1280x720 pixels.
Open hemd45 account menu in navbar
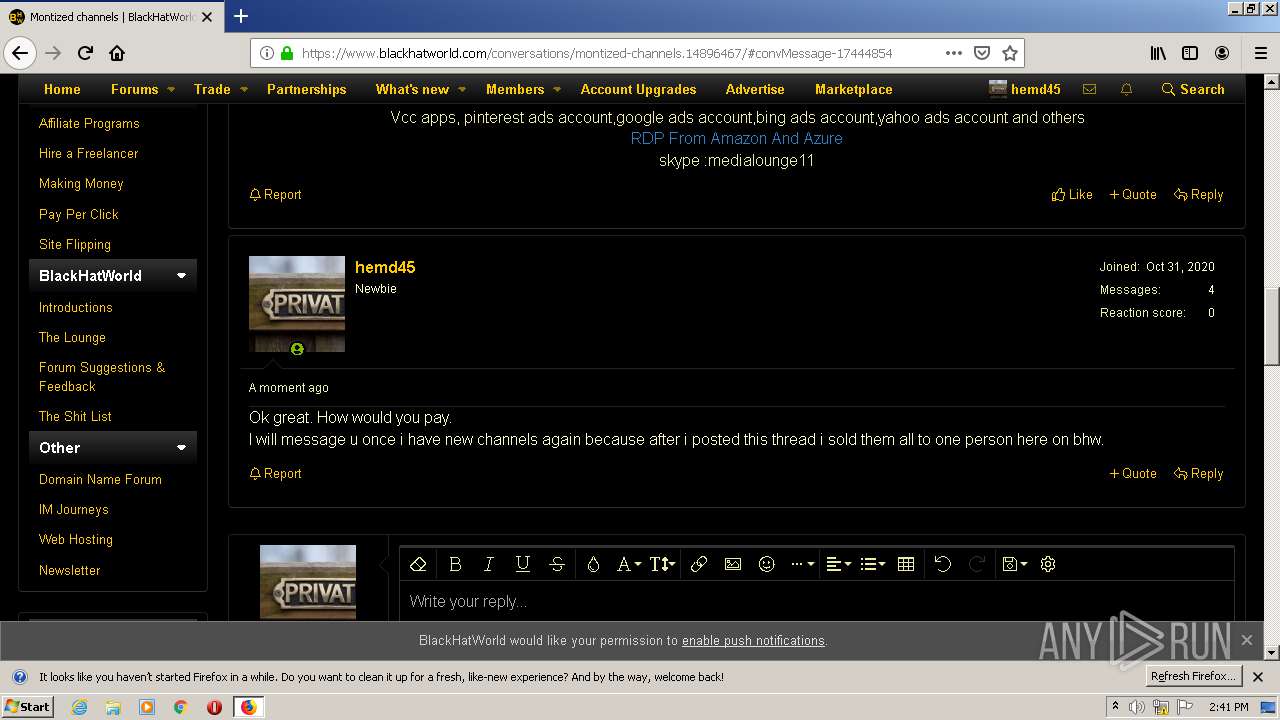[x=1025, y=89]
